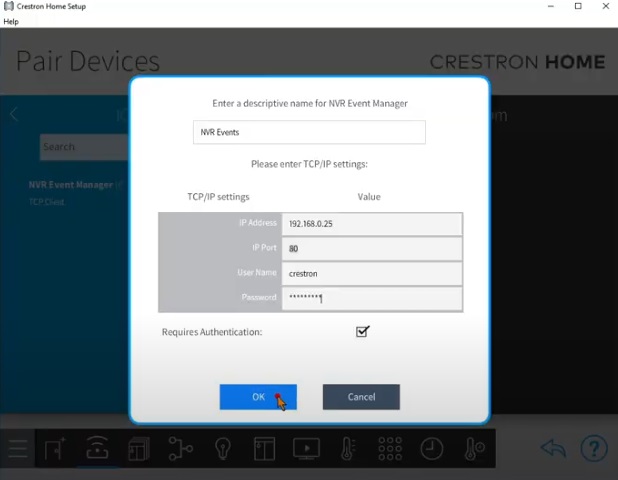Open the media display play icon

pos(306,448)
